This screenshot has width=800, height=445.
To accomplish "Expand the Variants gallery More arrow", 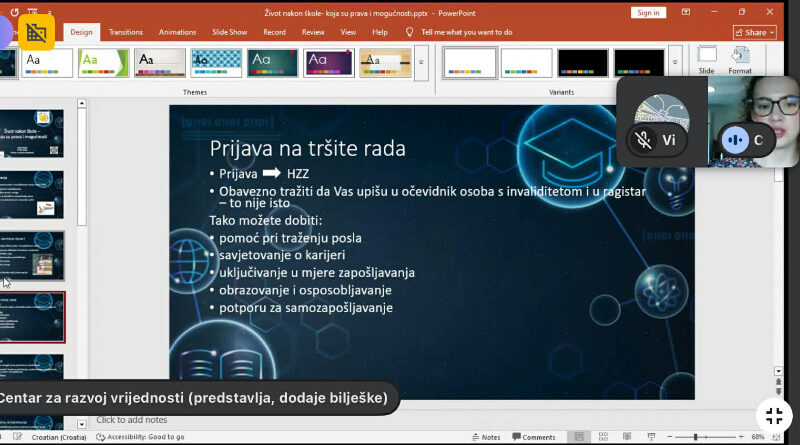I will point(674,63).
